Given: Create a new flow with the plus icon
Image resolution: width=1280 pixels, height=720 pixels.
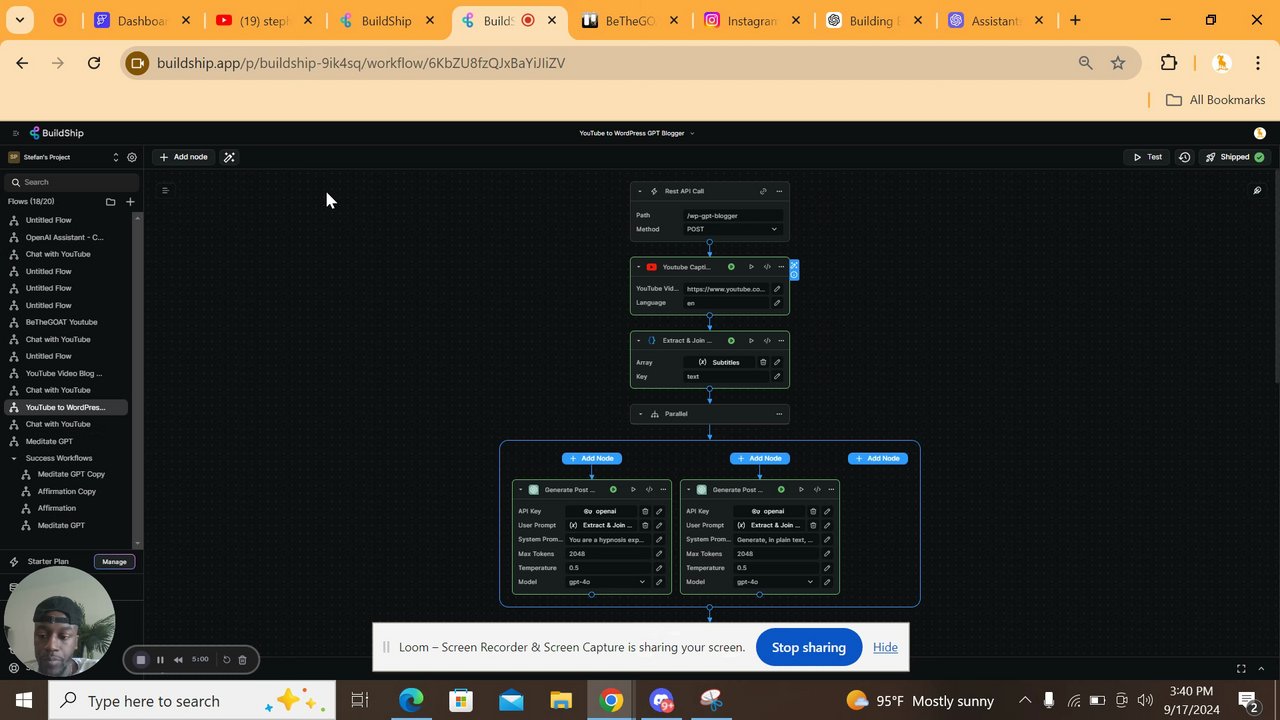Looking at the screenshot, I should (x=130, y=201).
